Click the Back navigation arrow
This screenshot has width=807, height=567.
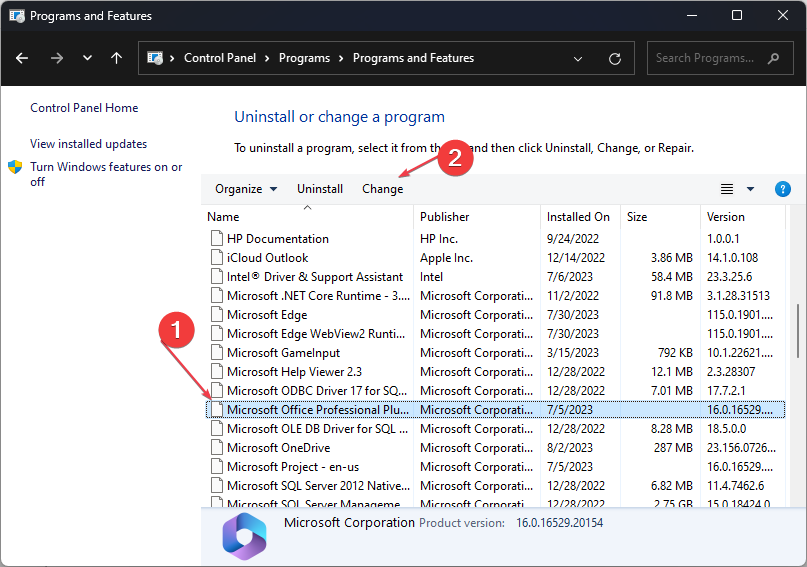24,58
